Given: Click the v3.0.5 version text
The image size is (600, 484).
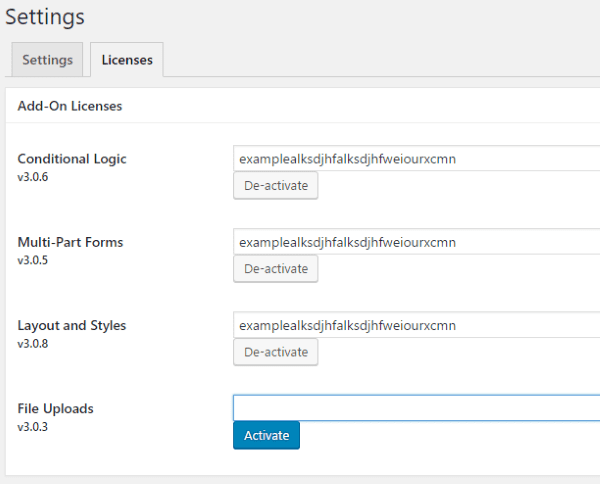Looking at the screenshot, I should 33,260.
